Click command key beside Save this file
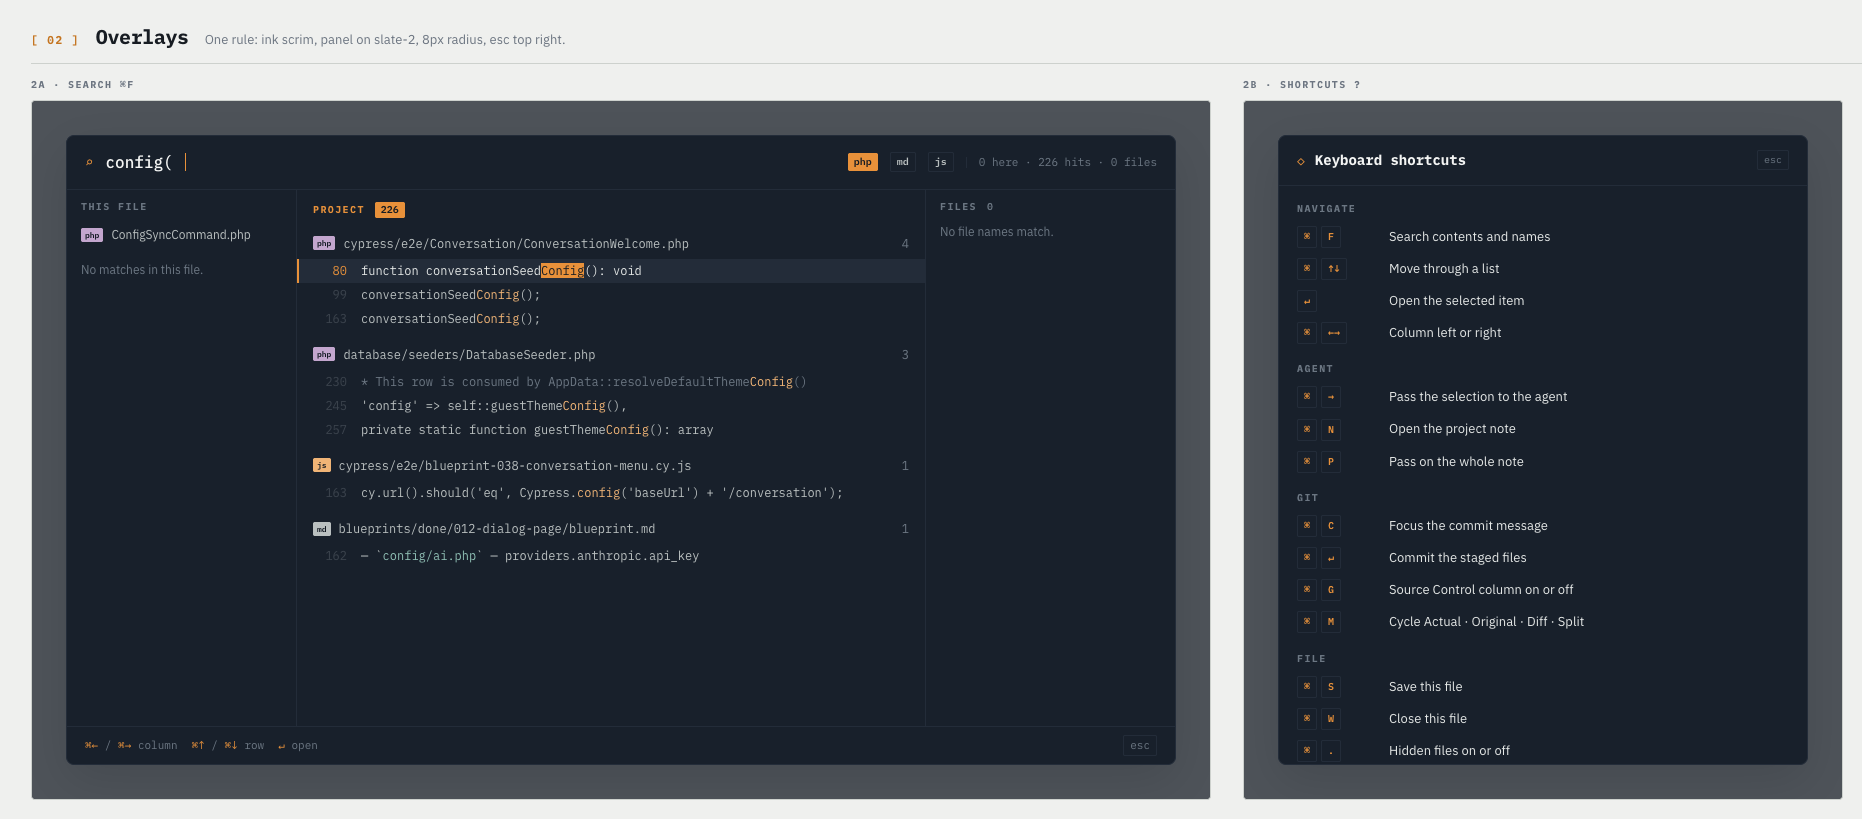Screen dimensions: 1862x819 [x=1307, y=687]
